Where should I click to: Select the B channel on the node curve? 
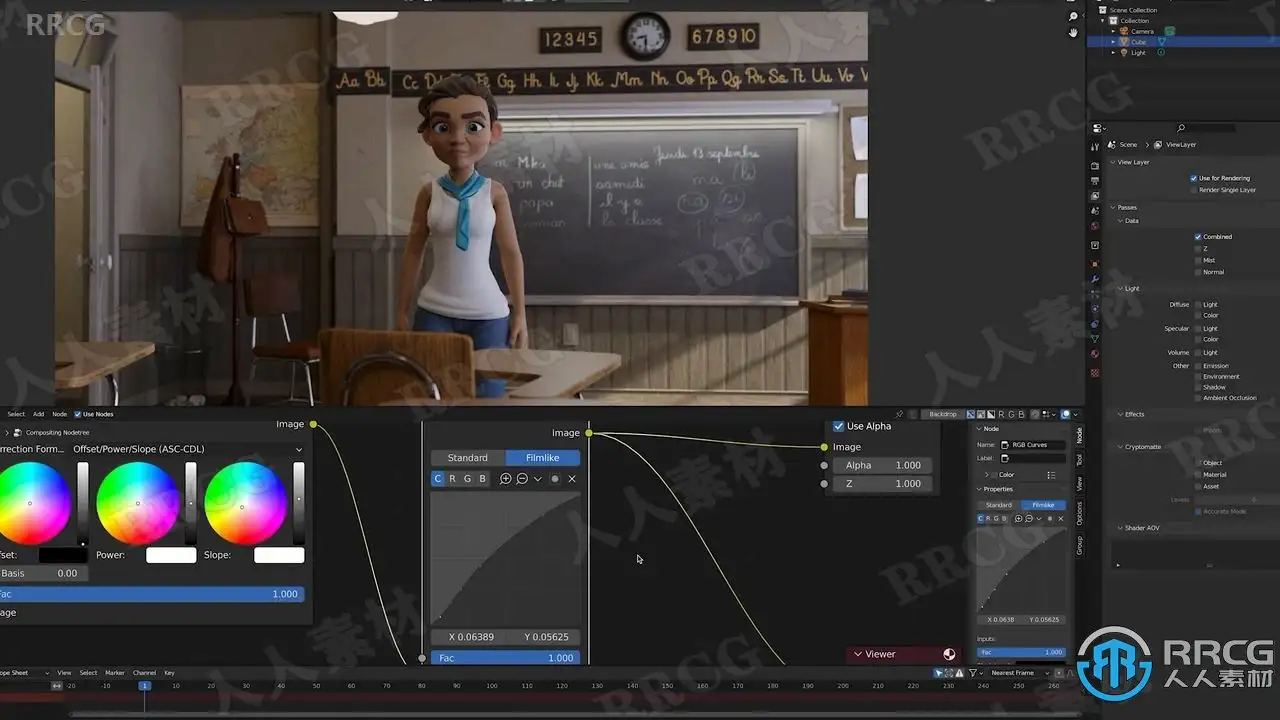pos(482,479)
